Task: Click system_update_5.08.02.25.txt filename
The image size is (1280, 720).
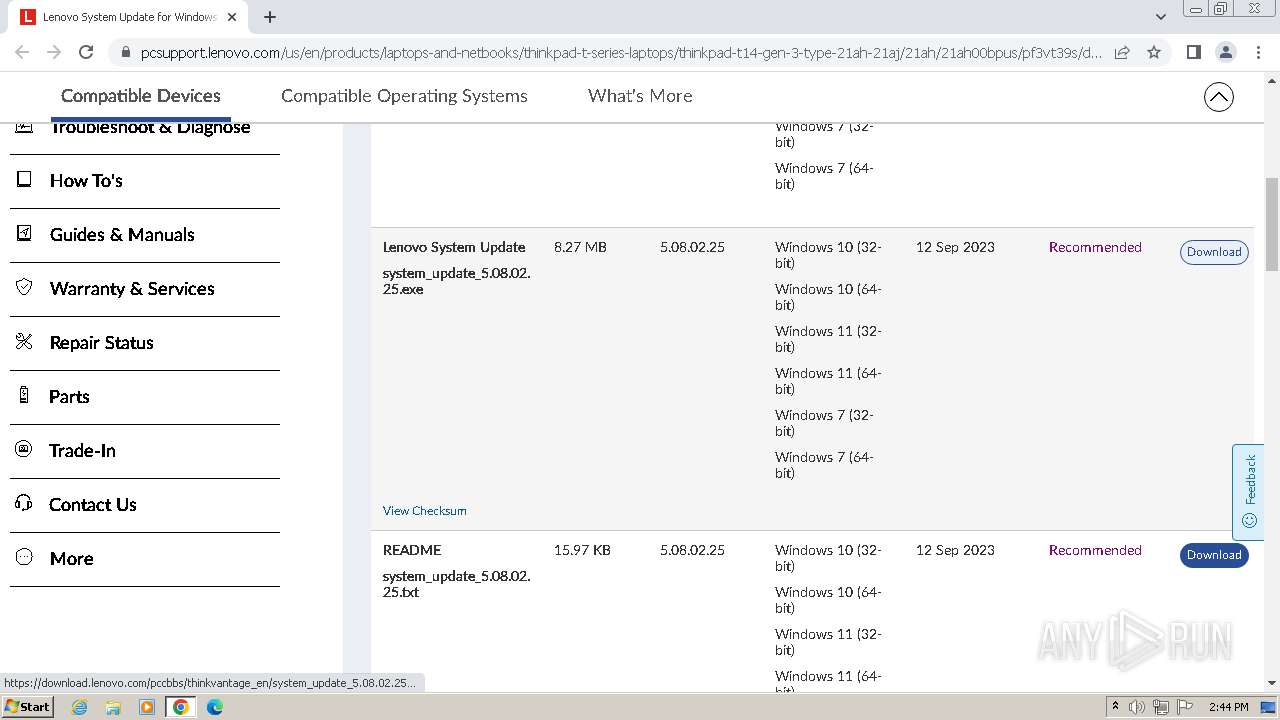Action: 456,584
